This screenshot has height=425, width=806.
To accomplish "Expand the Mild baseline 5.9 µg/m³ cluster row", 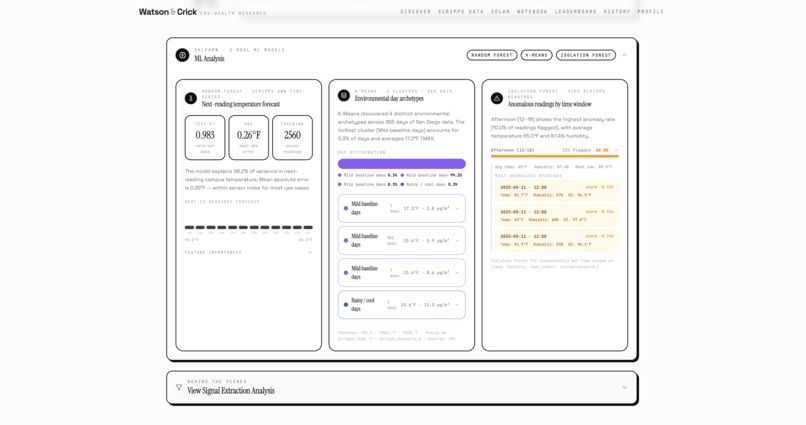I will (x=401, y=241).
